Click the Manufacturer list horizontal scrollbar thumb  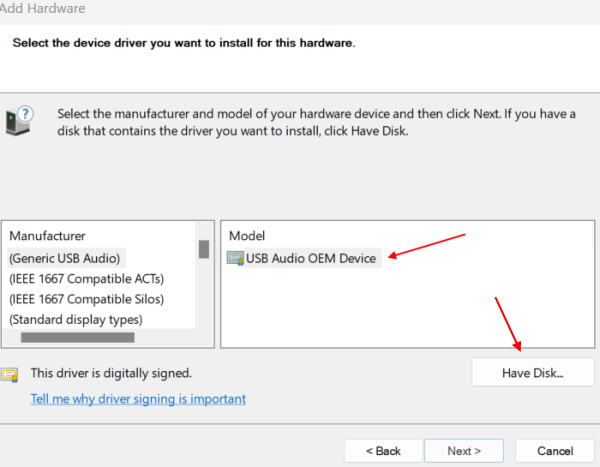point(78,337)
